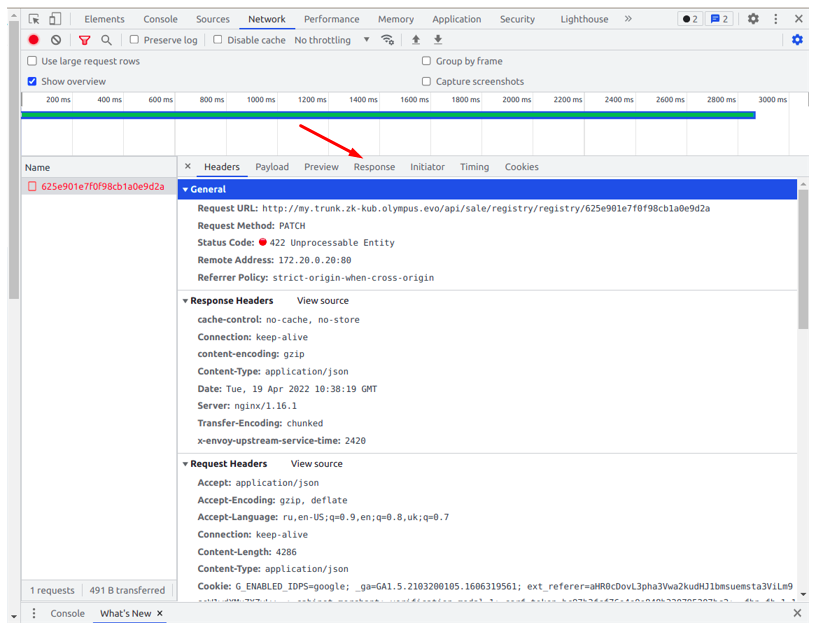
Task: Open the No throttling dropdown
Action: pos(332,40)
